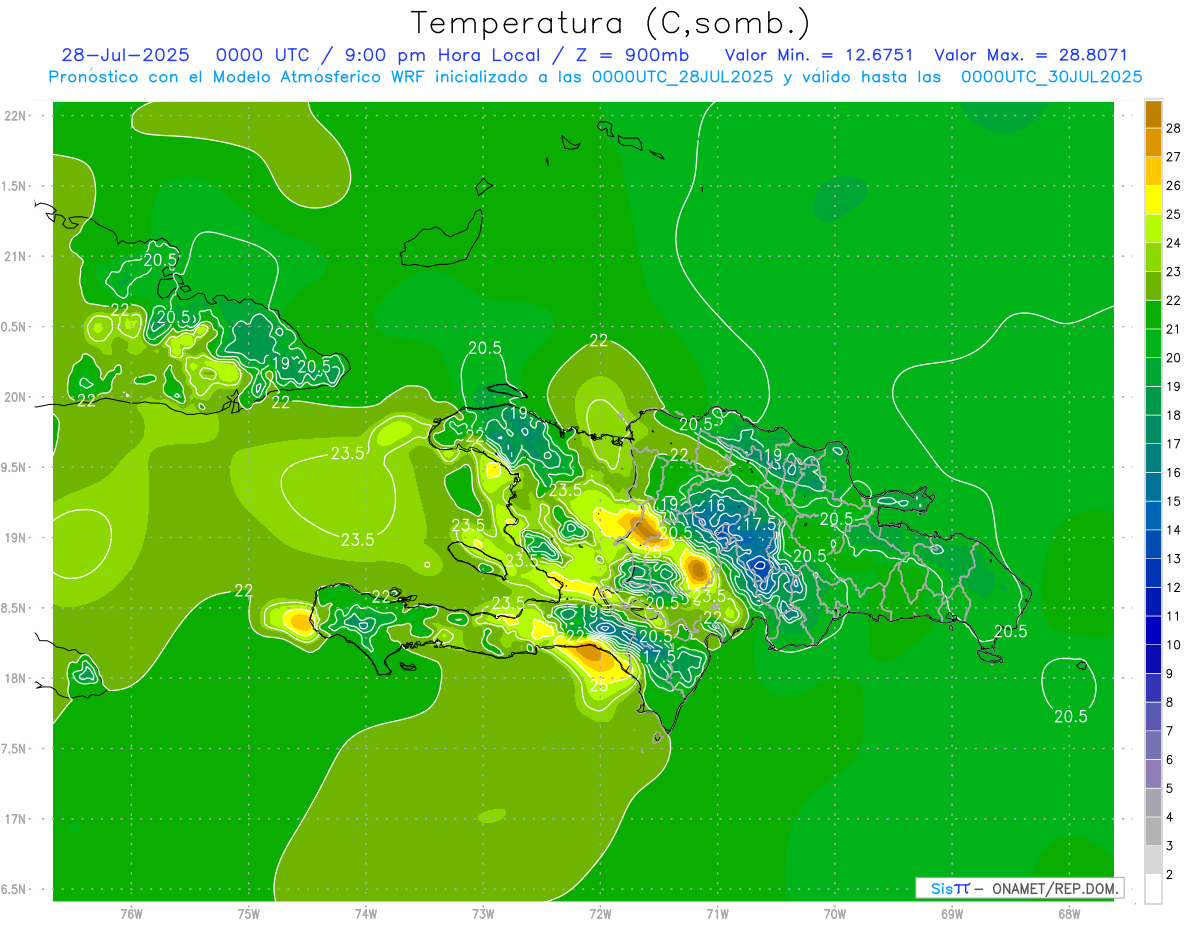Click the '16' contour label on the map
Image resolution: width=1200 pixels, height=927 pixels.
[x=716, y=506]
